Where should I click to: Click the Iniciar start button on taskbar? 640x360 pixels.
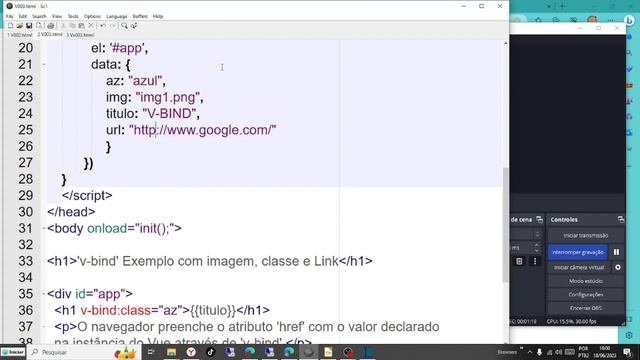[x=13, y=352]
